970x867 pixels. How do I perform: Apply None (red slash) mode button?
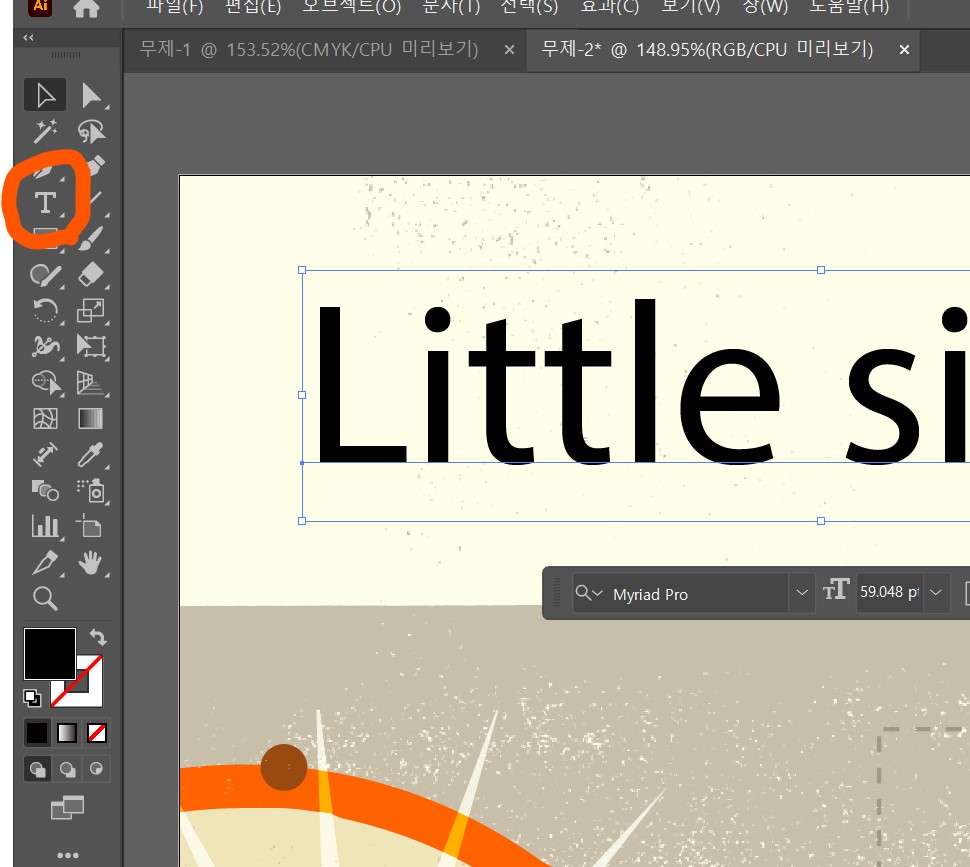[x=97, y=733]
